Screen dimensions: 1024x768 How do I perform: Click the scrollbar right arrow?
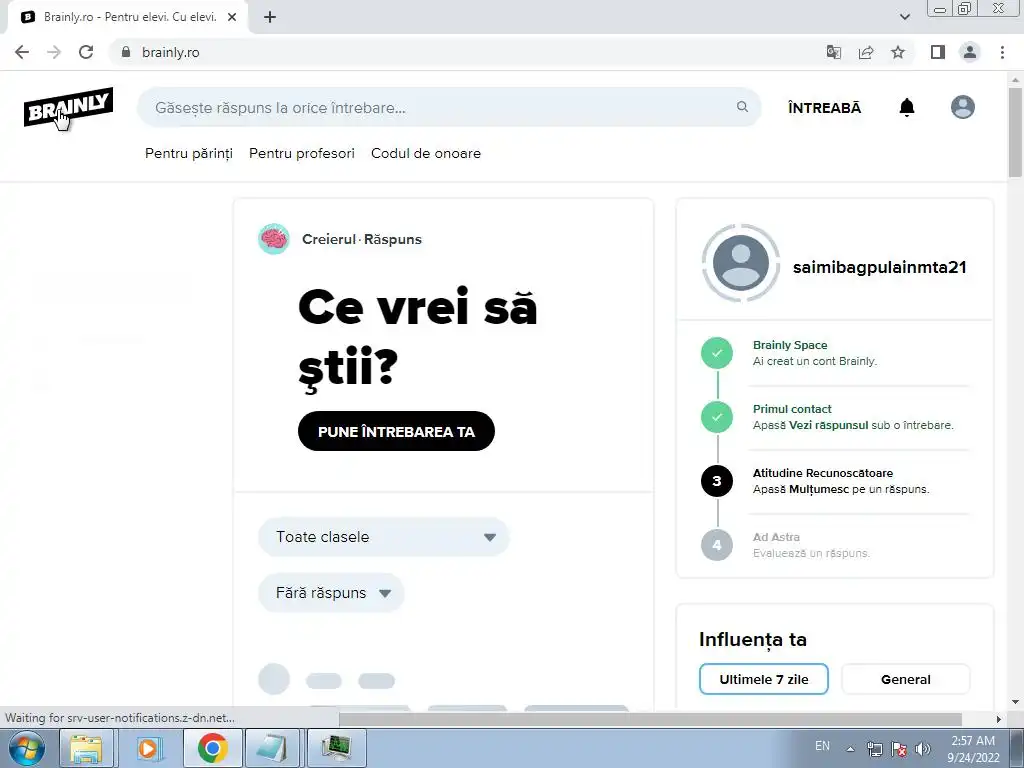[x=998, y=719]
